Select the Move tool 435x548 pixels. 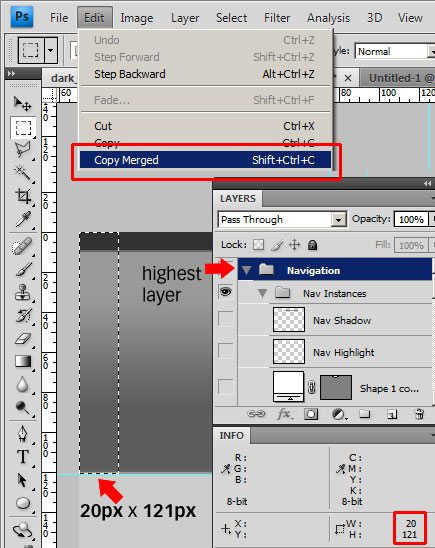pyautogui.click(x=23, y=104)
